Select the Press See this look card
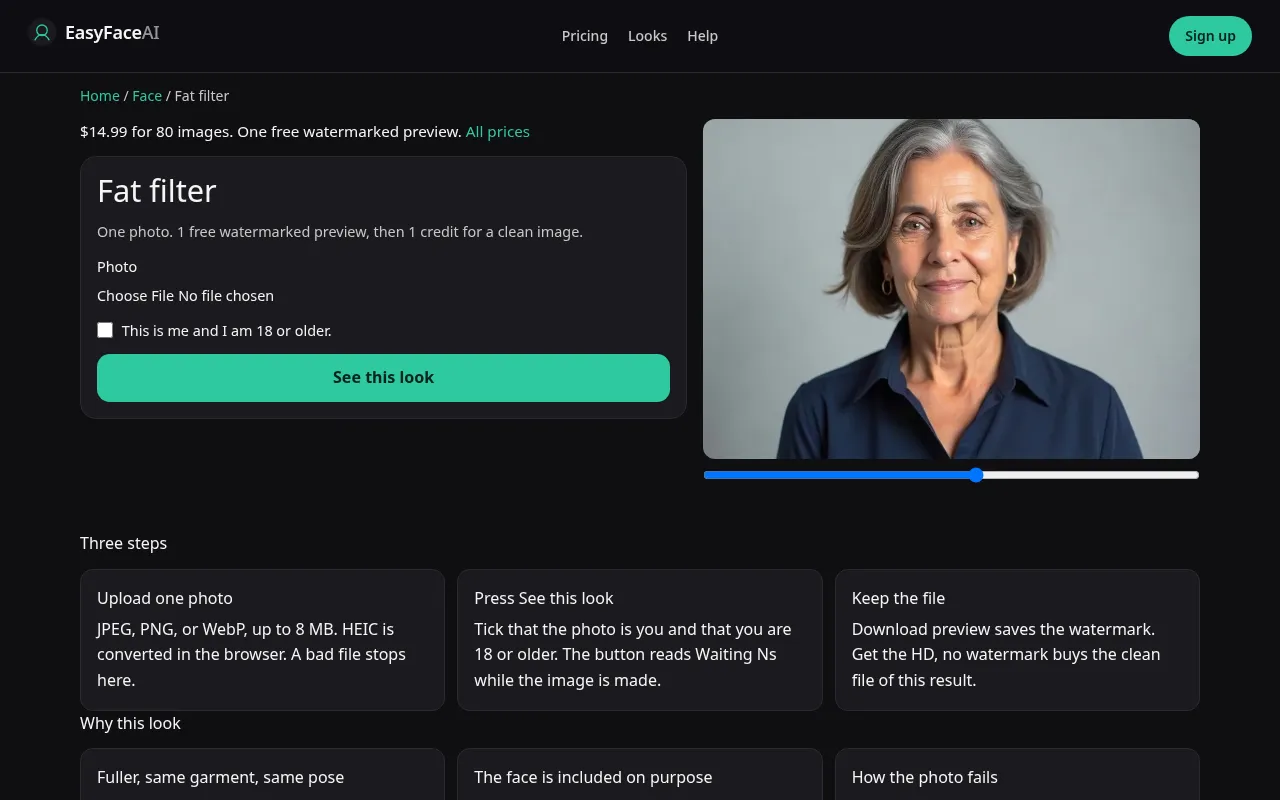This screenshot has height=800, width=1280. point(640,640)
